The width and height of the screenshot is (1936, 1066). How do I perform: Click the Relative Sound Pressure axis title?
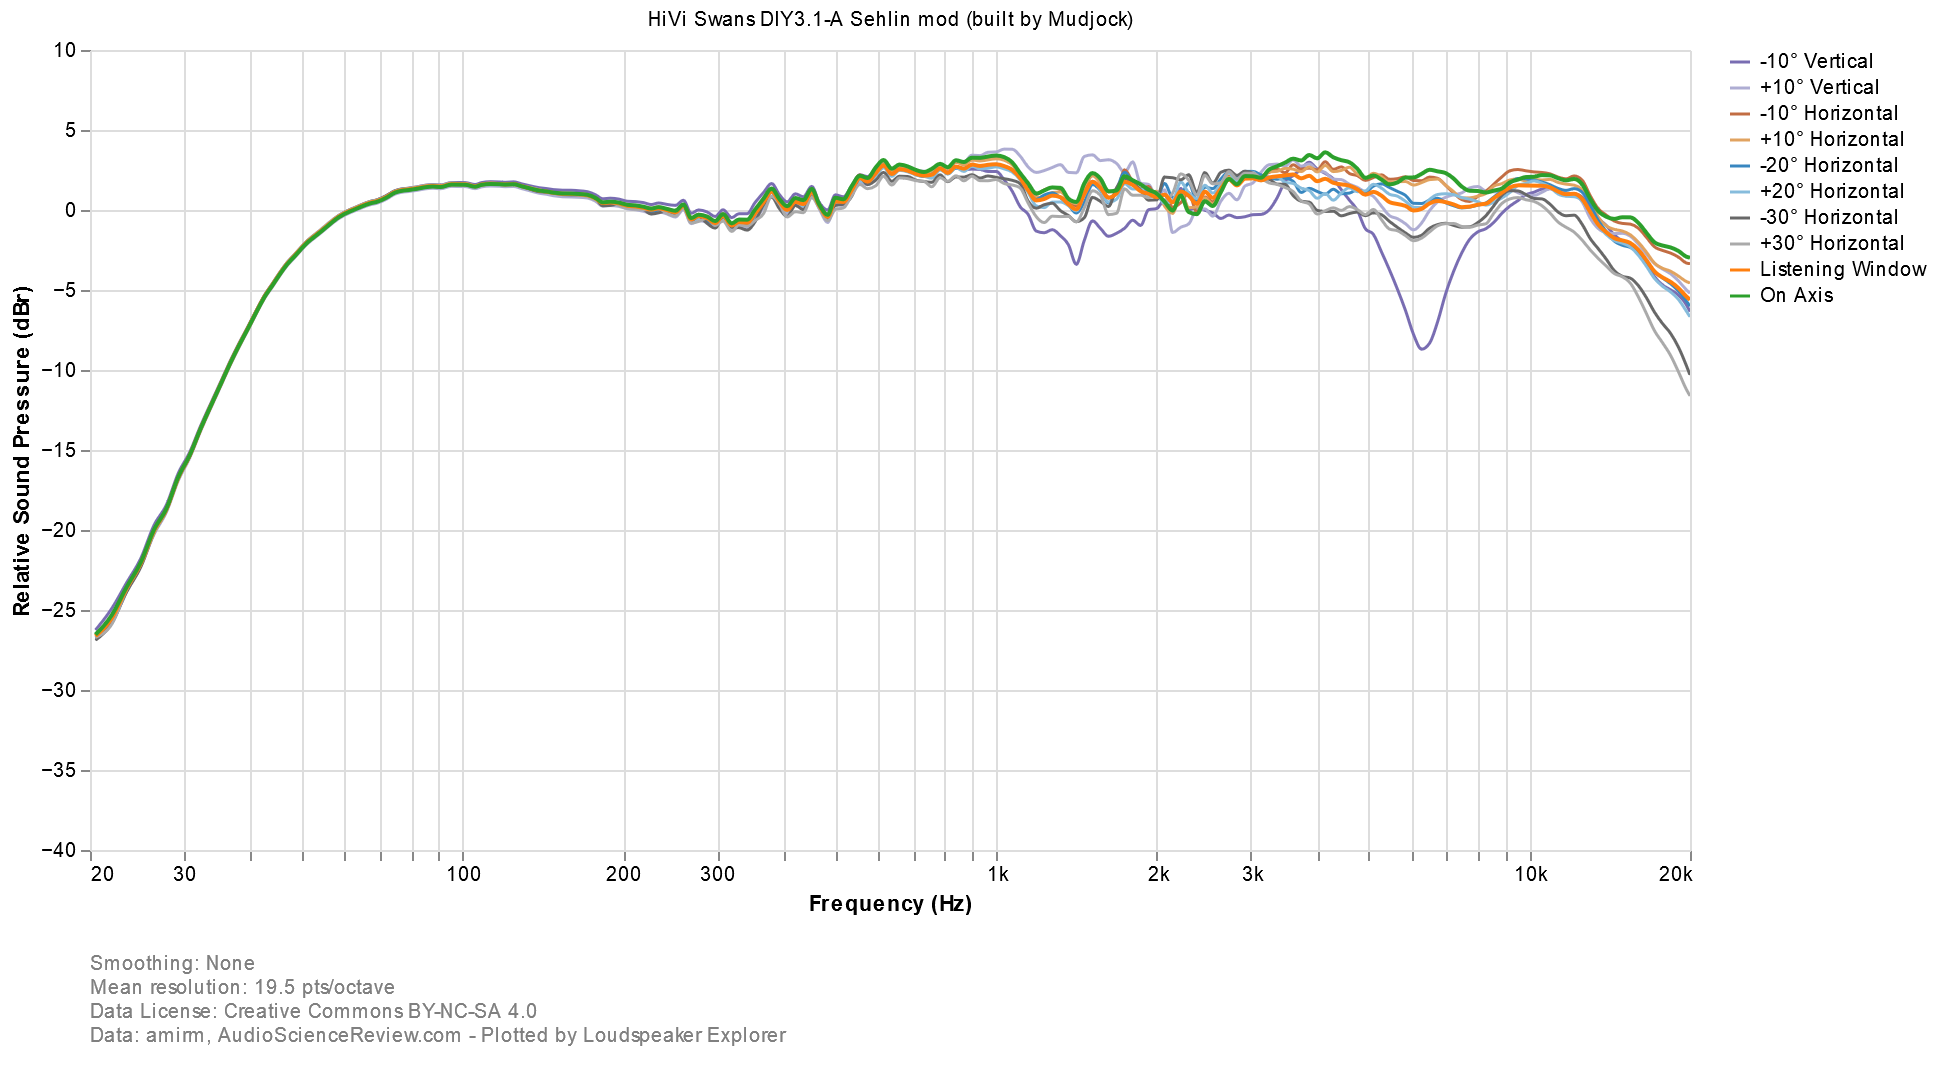tap(21, 450)
